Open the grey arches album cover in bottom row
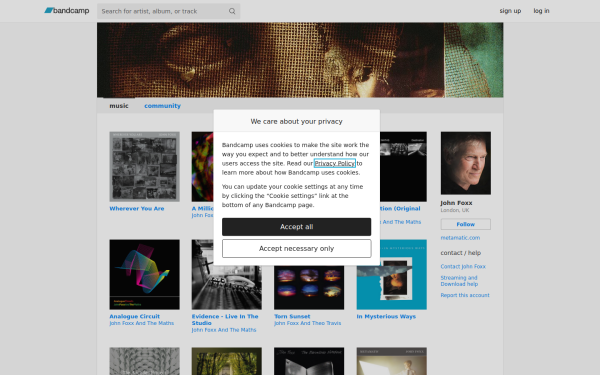The height and width of the screenshot is (375, 600). [x=144, y=361]
